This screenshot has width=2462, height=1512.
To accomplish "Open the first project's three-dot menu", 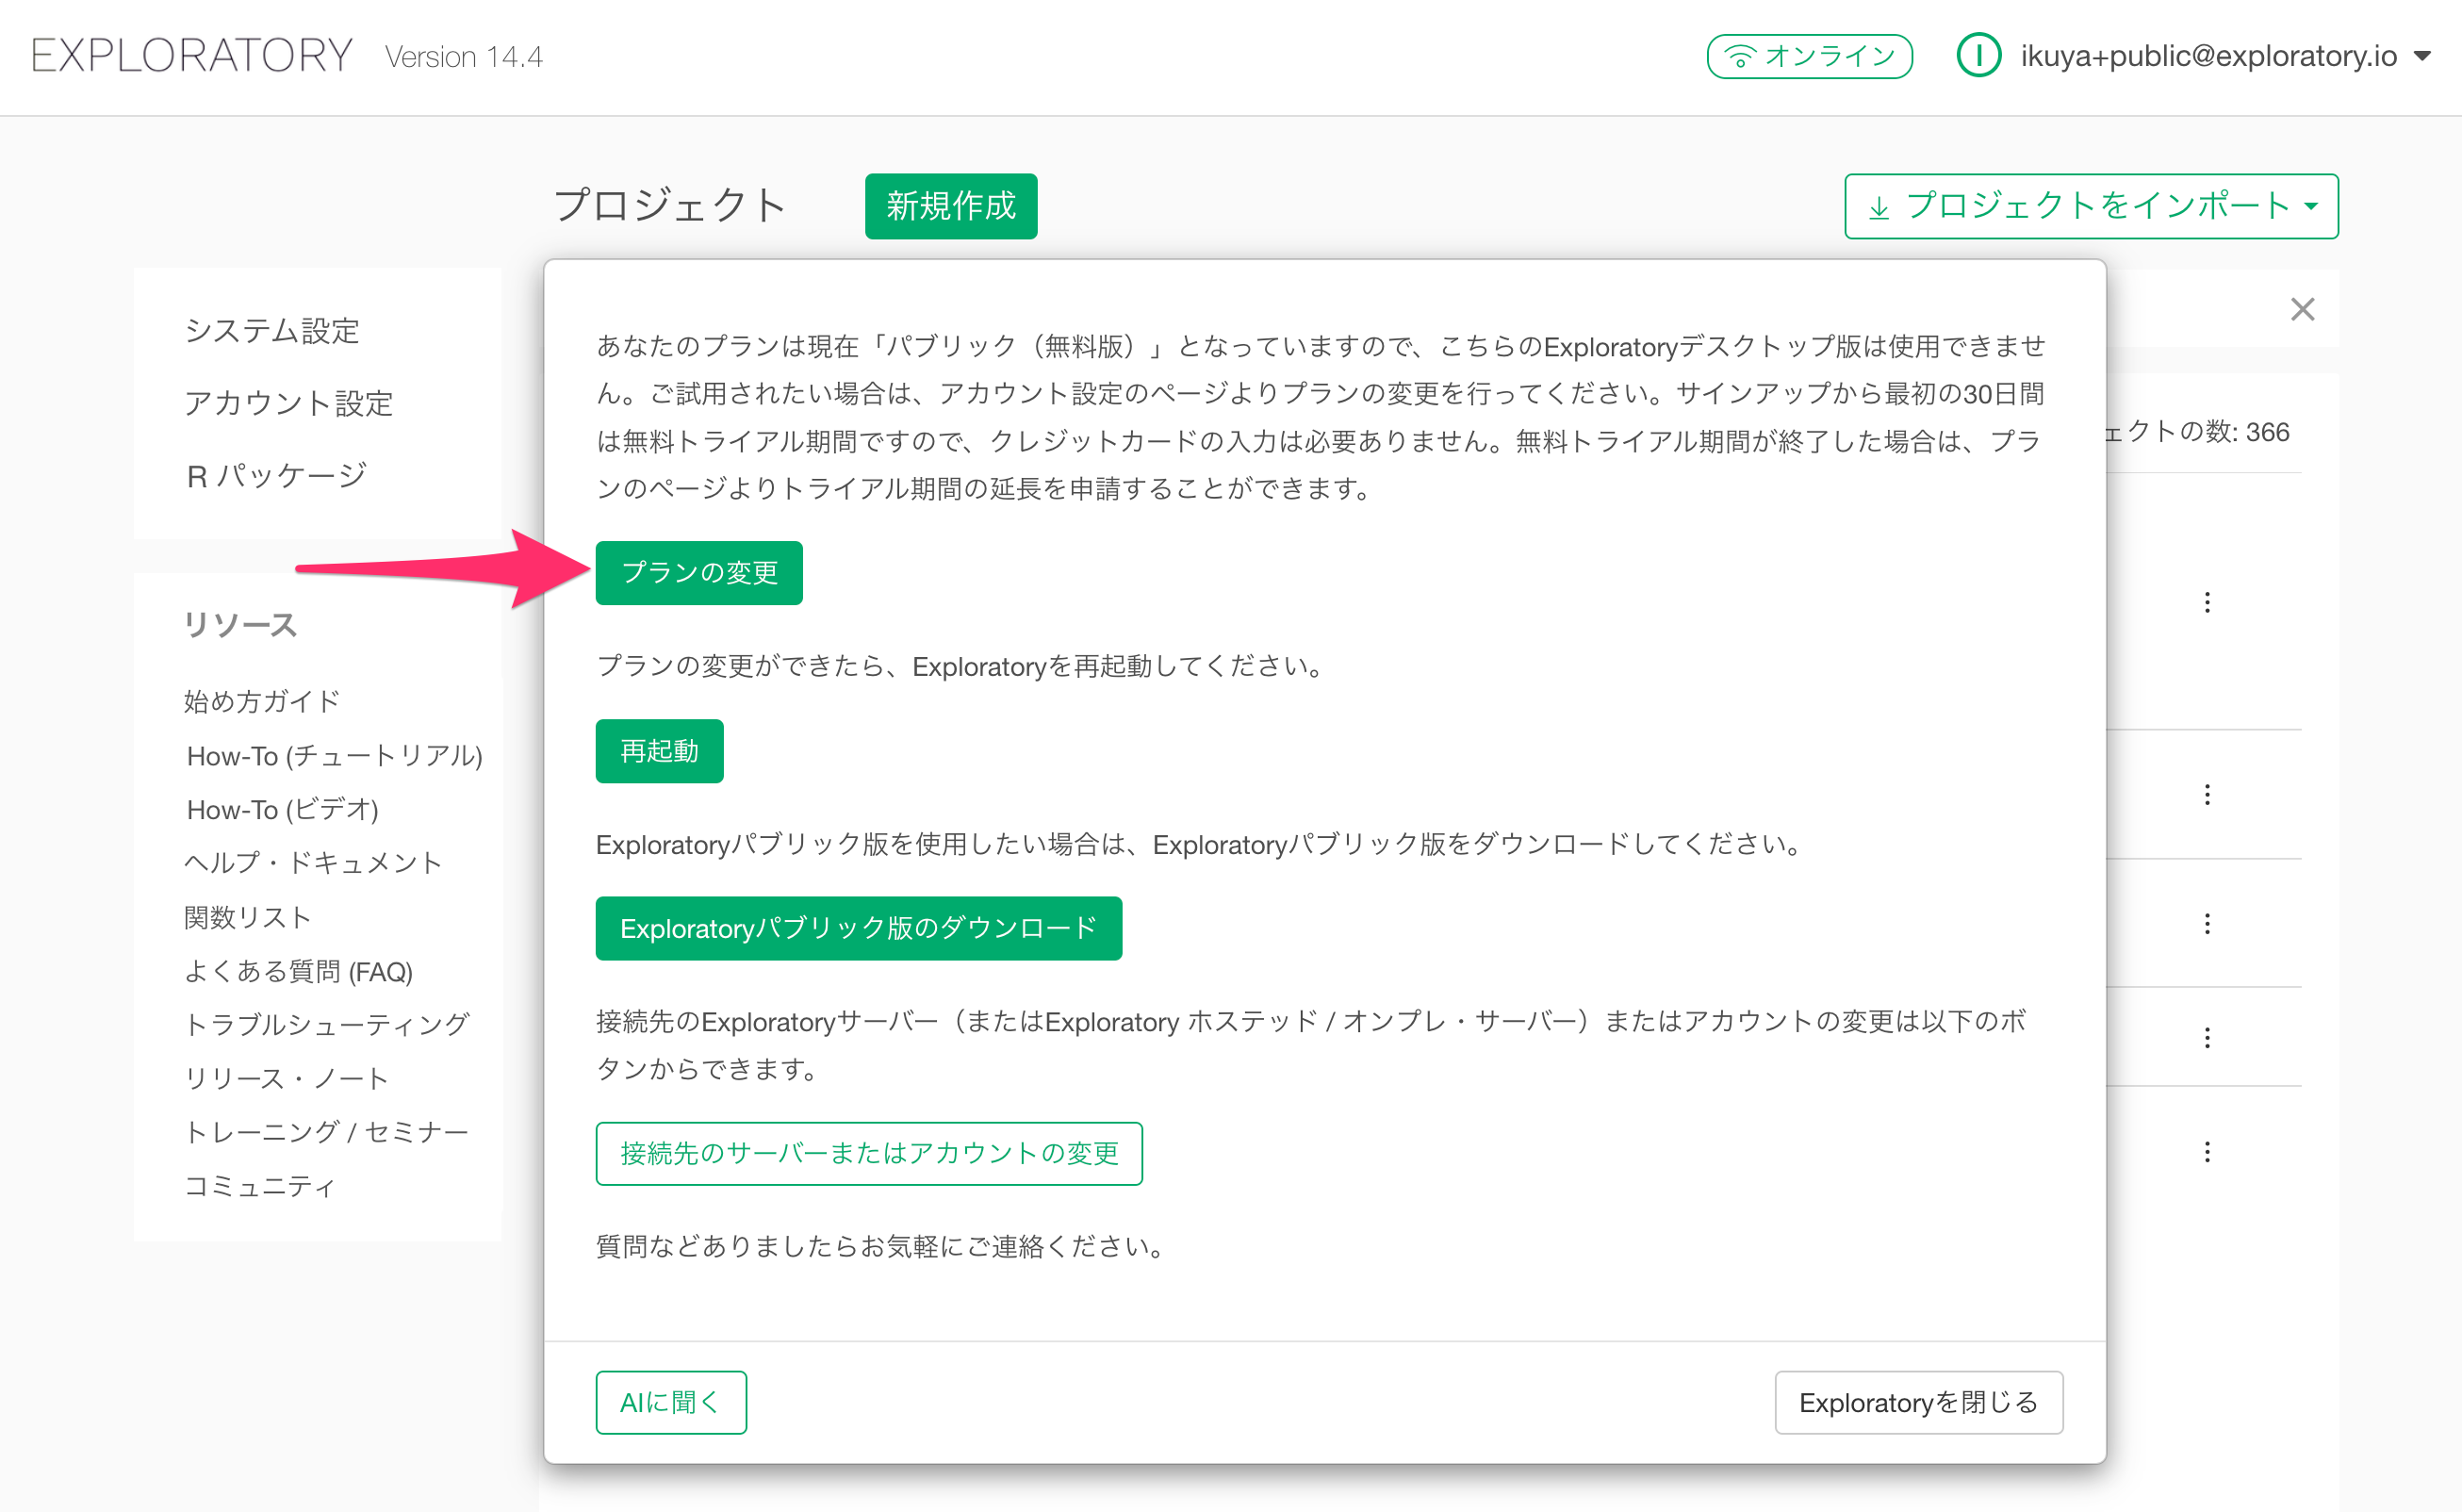I will (x=2207, y=602).
